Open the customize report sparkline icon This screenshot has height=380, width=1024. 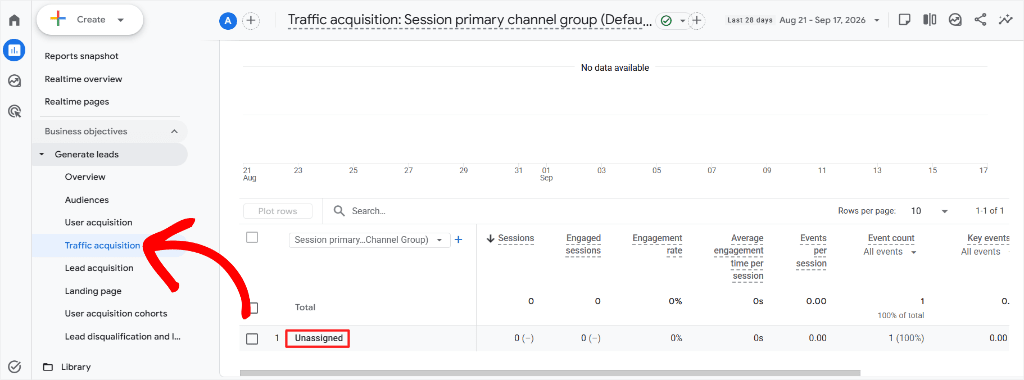(x=1006, y=20)
